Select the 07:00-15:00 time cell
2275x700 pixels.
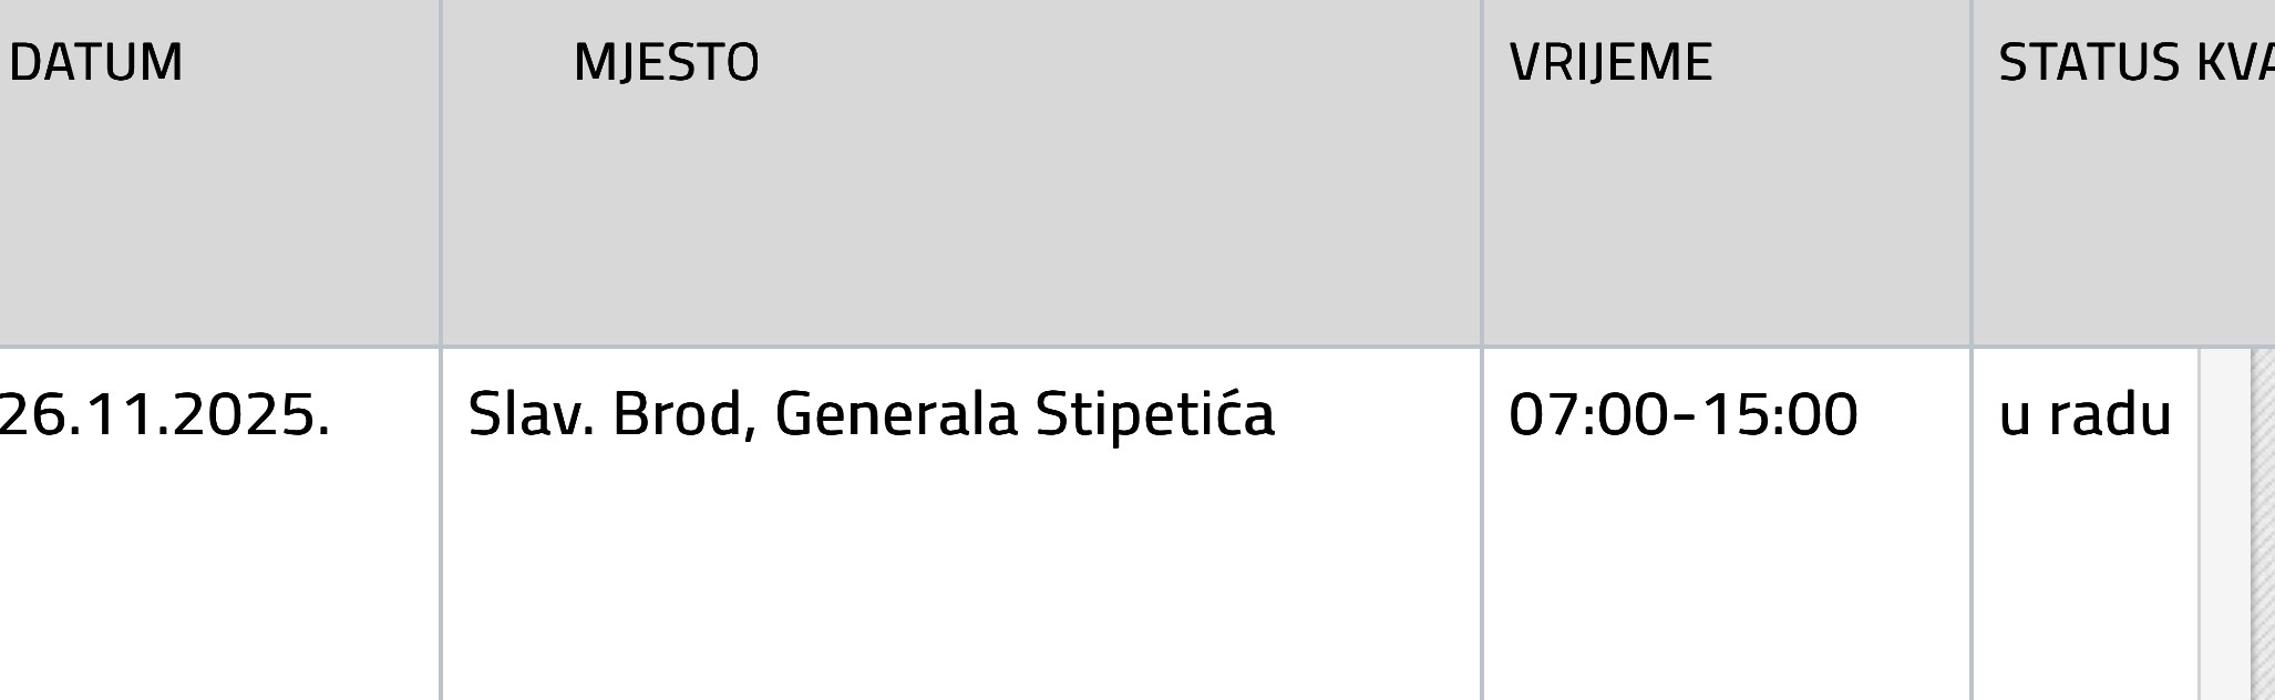click(x=1683, y=414)
